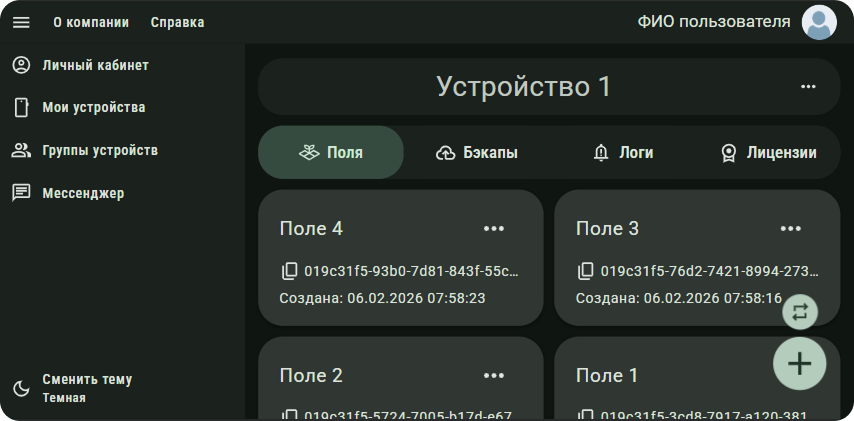Switch to the Логи tab

point(623,153)
